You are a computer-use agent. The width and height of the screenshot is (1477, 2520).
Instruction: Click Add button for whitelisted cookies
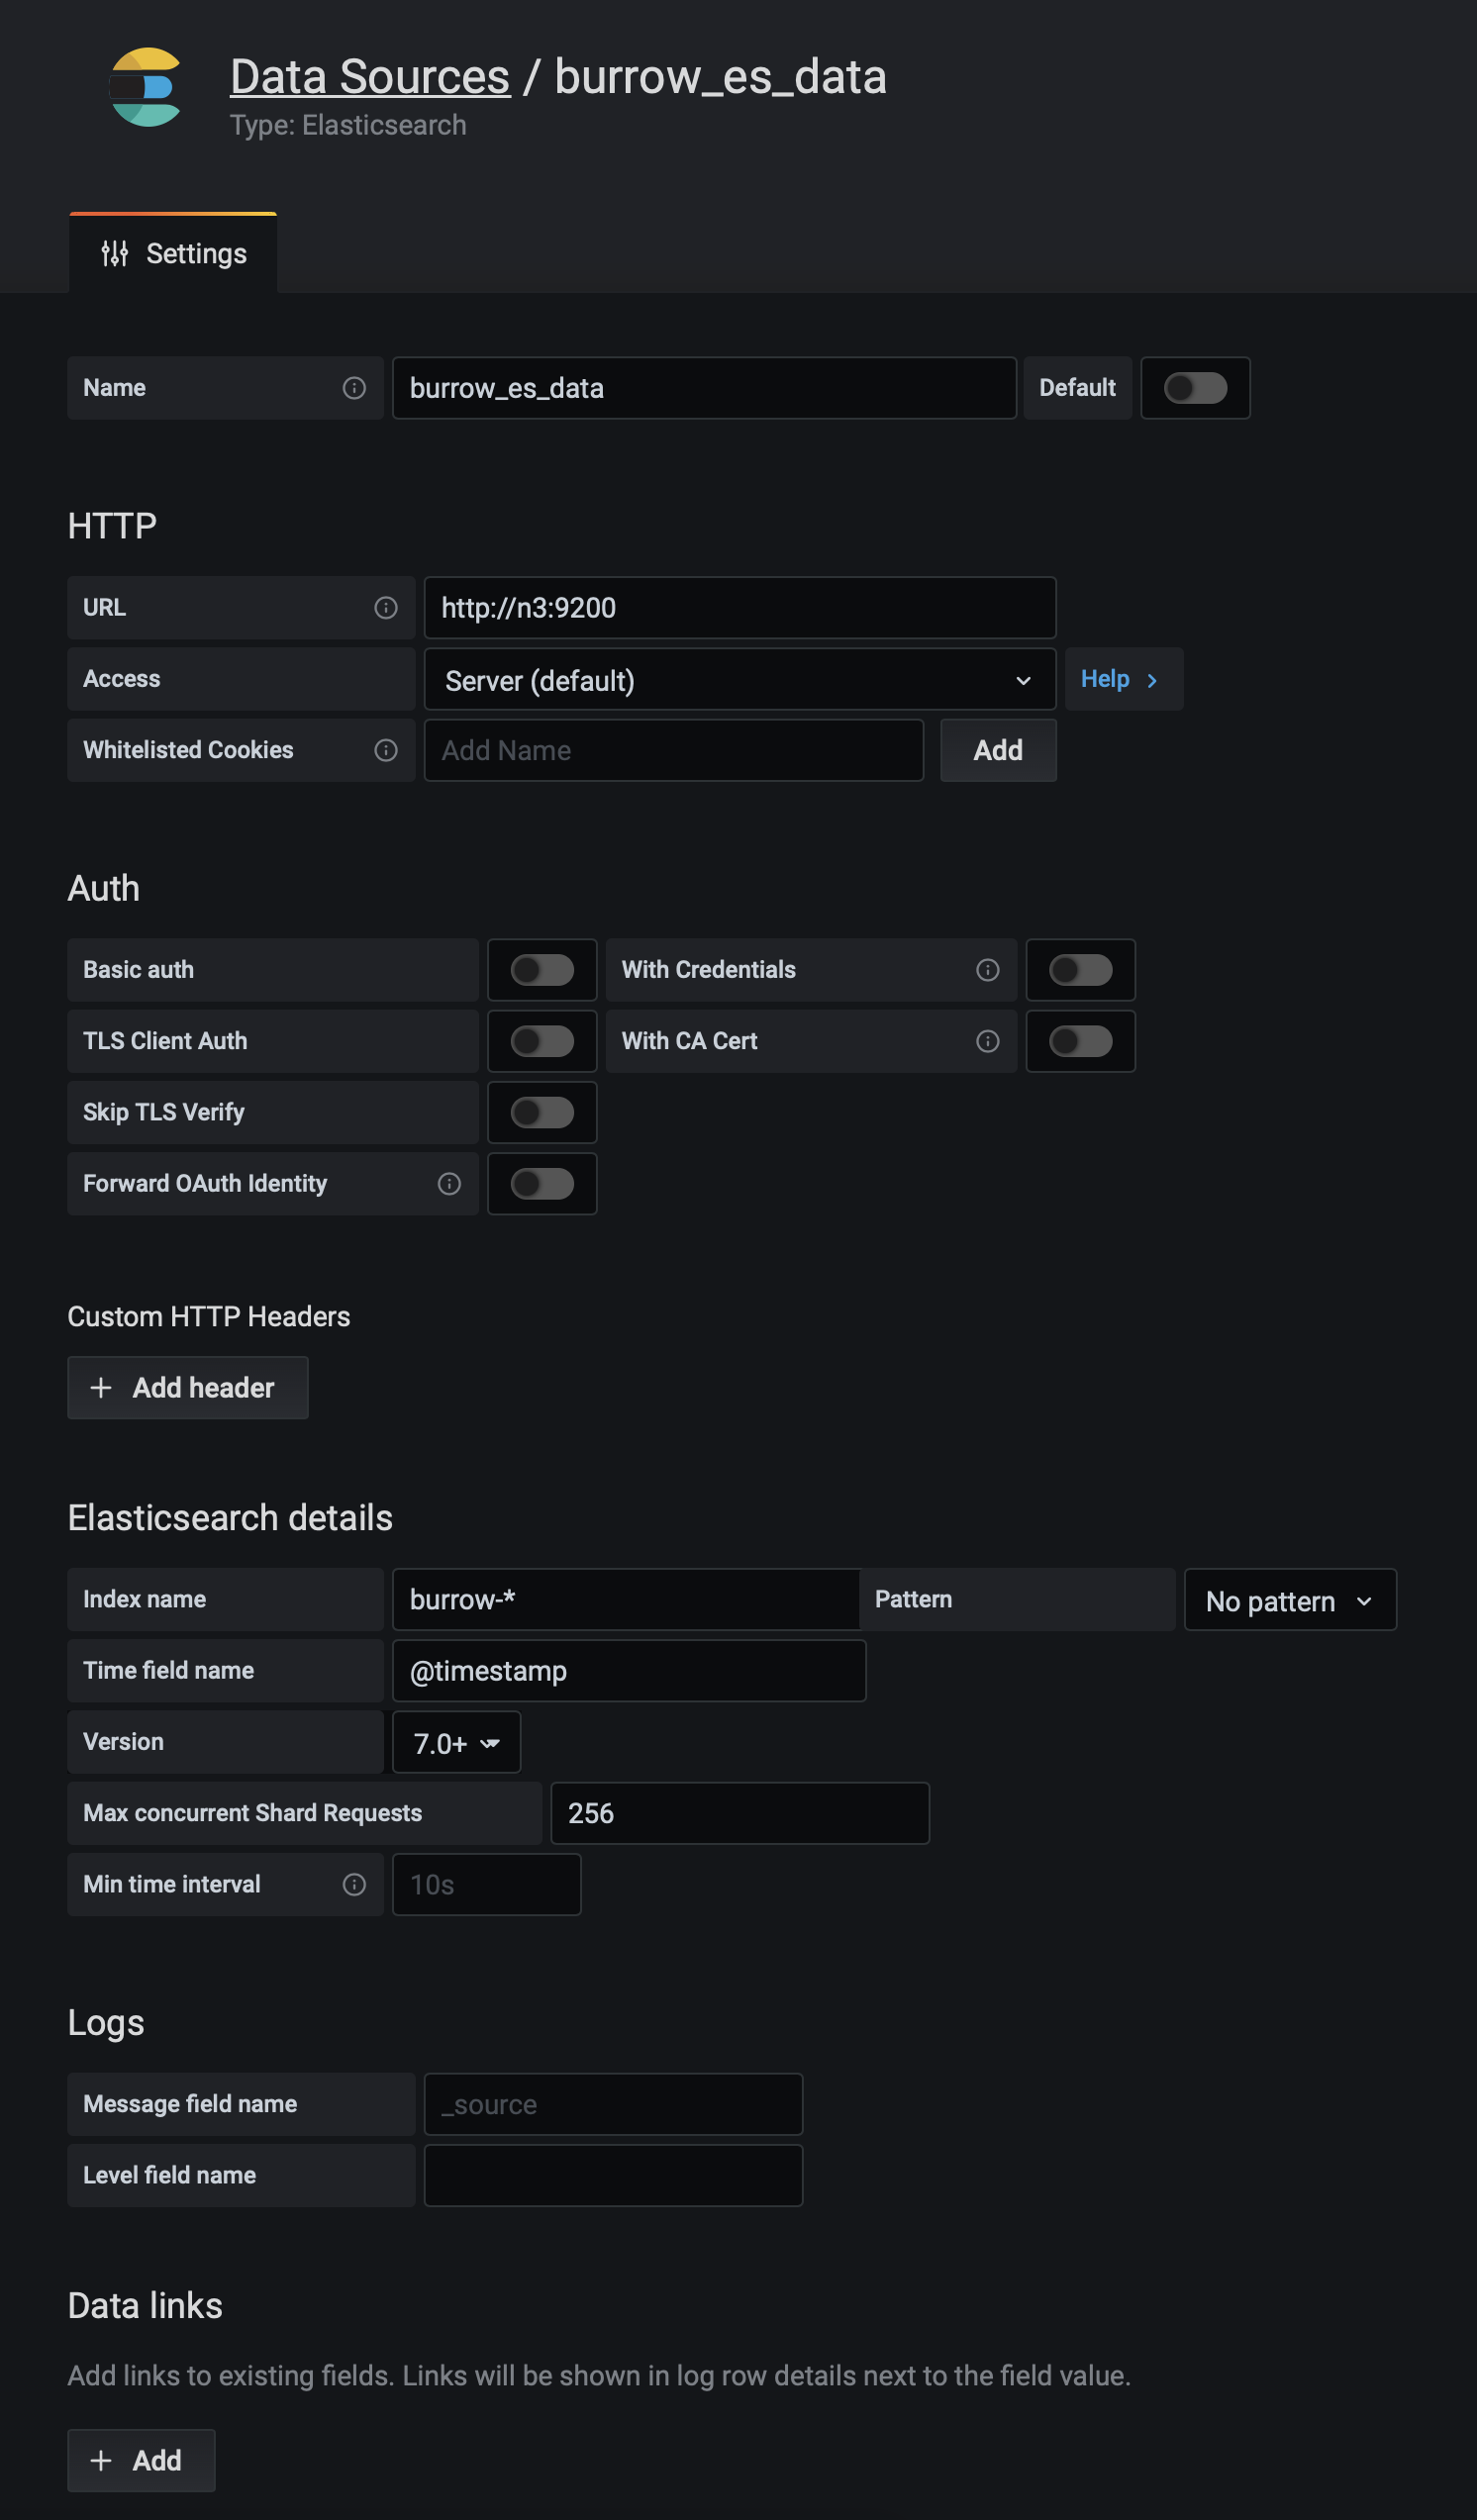pos(998,751)
